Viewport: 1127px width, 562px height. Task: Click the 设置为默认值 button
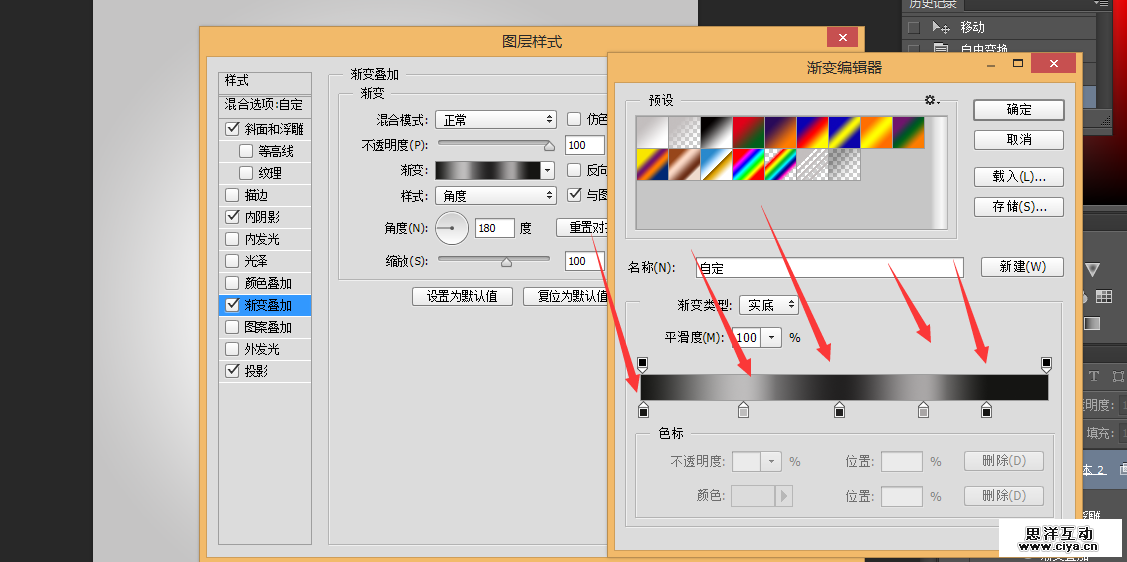coord(462,296)
